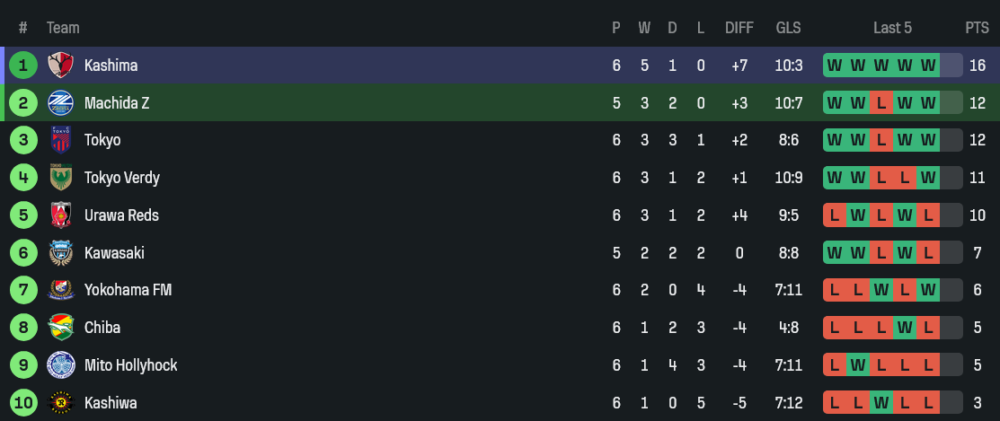The width and height of the screenshot is (1000, 421).
Task: Click the rank 1 position badge
Action: [23, 66]
